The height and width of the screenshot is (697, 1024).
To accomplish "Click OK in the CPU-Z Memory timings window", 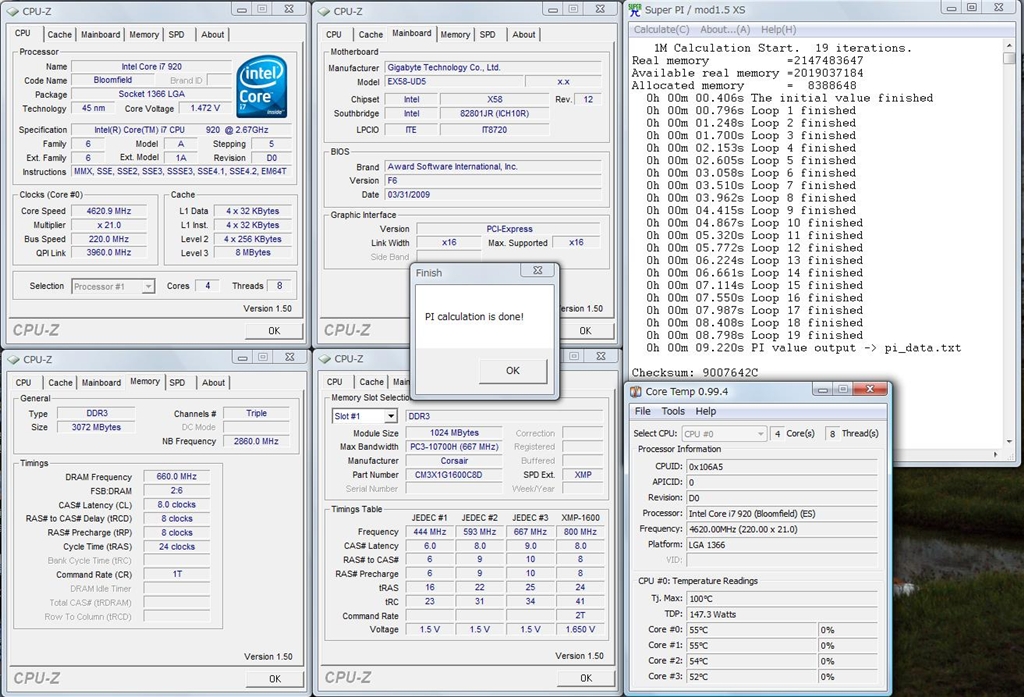I will pos(274,678).
